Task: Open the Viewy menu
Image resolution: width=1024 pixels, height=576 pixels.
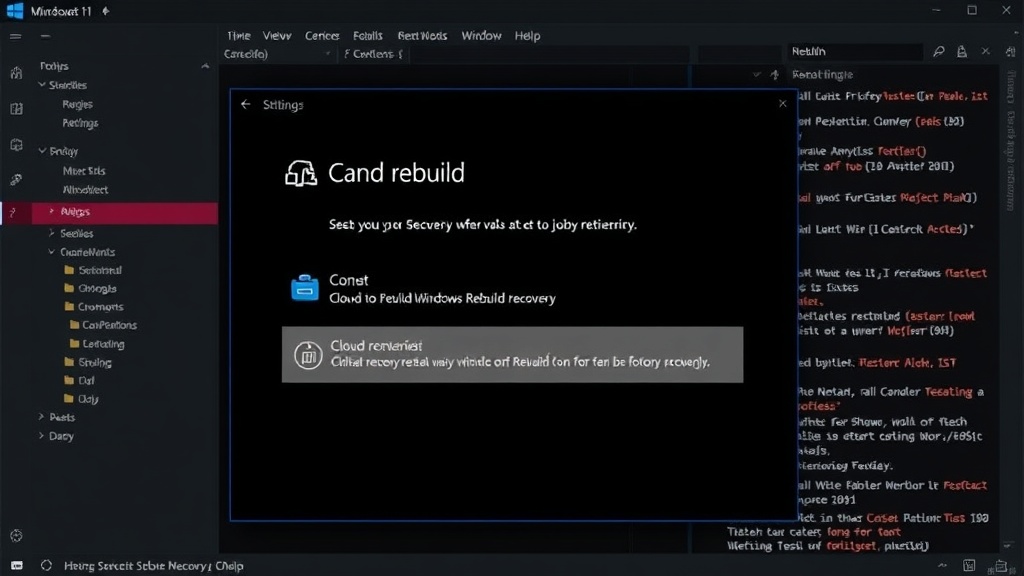Action: pos(277,36)
